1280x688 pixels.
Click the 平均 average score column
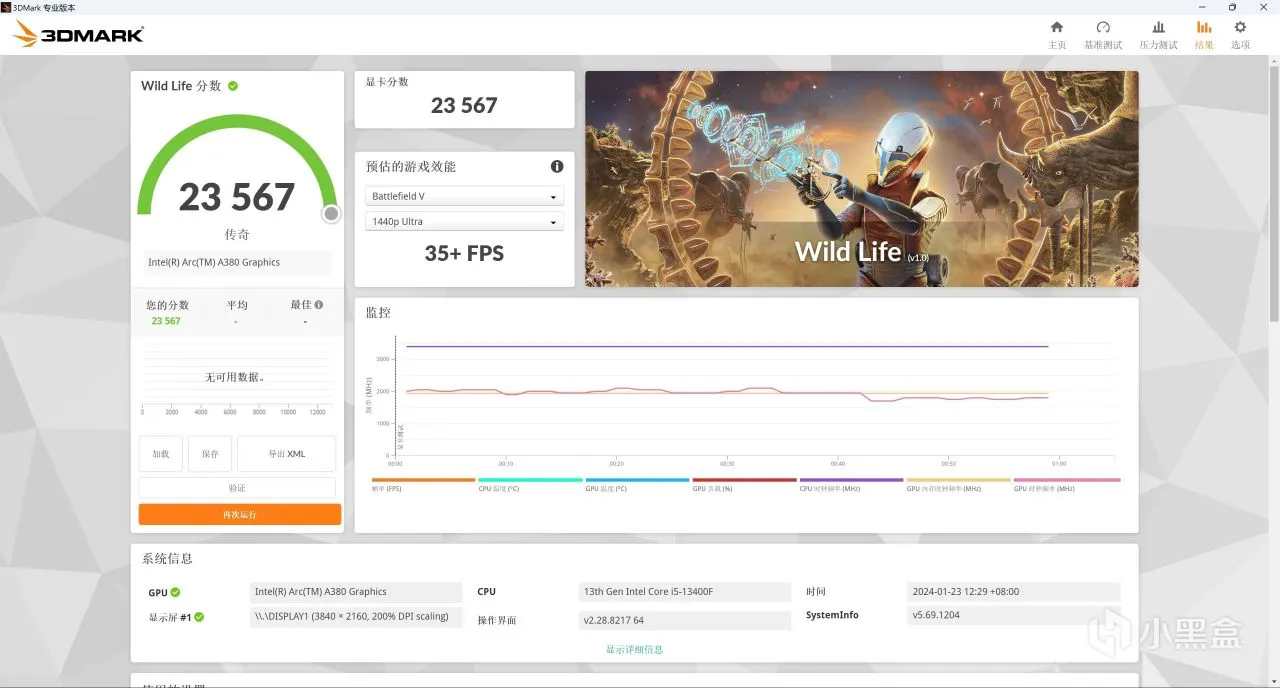point(237,312)
